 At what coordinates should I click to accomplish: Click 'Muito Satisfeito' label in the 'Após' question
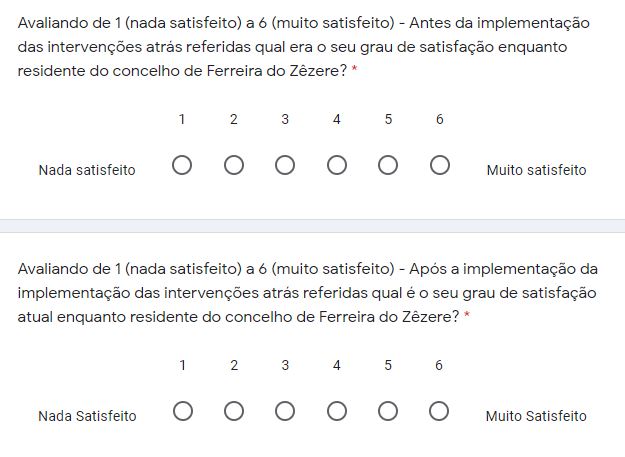536,415
